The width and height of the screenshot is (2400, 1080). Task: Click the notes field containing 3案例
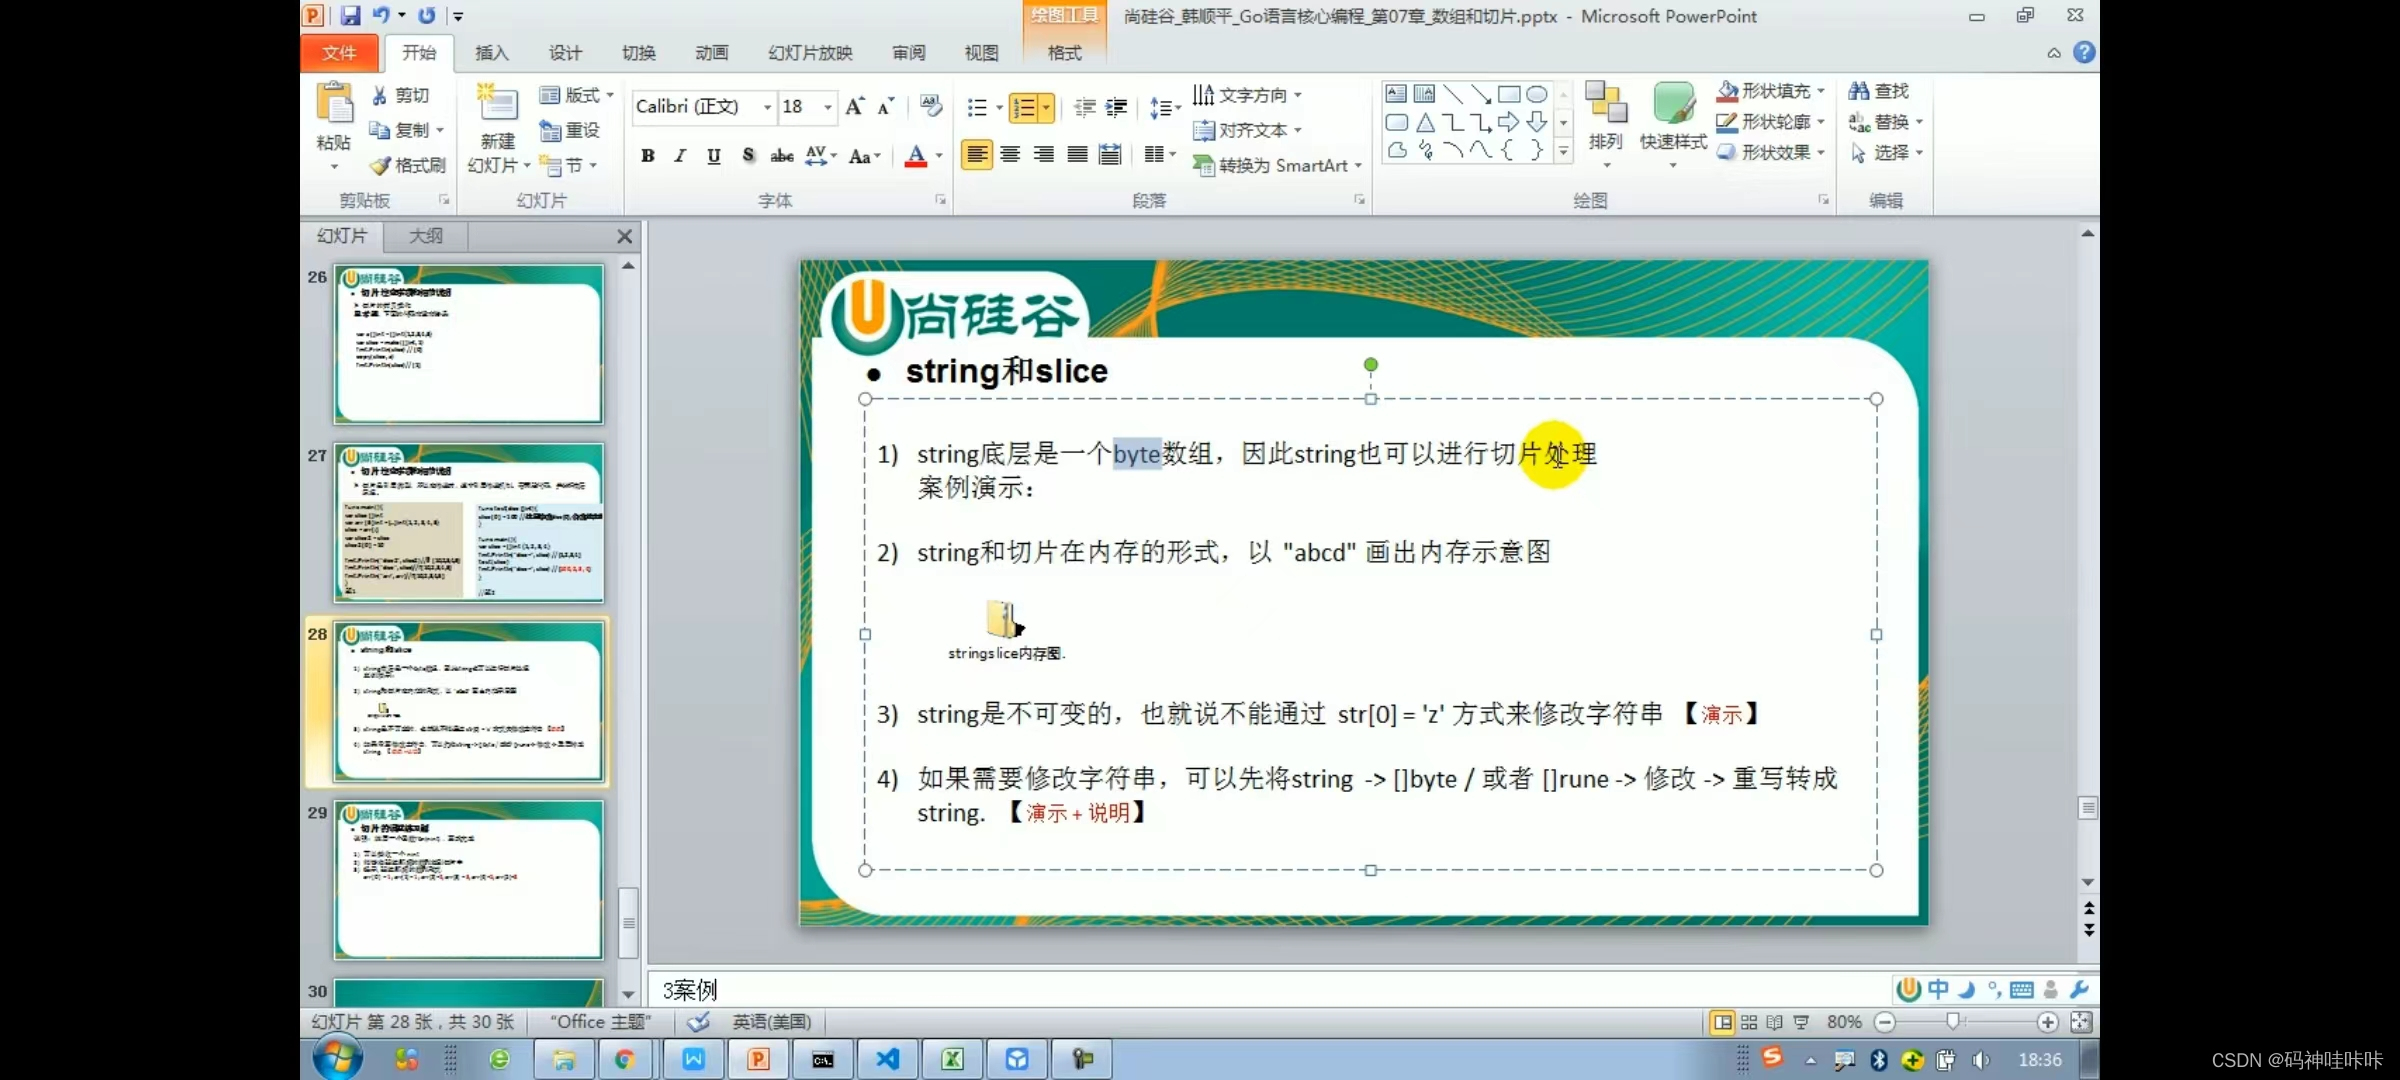[x=1268, y=990]
